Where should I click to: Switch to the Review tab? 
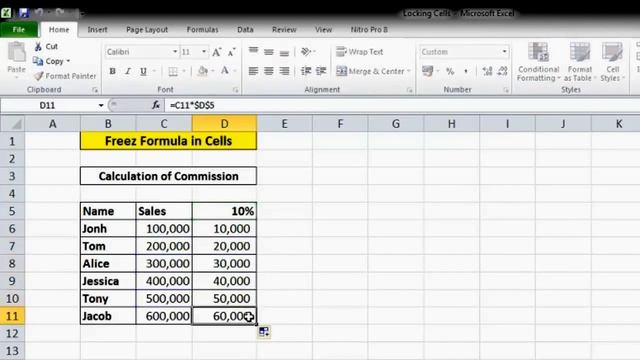(284, 29)
